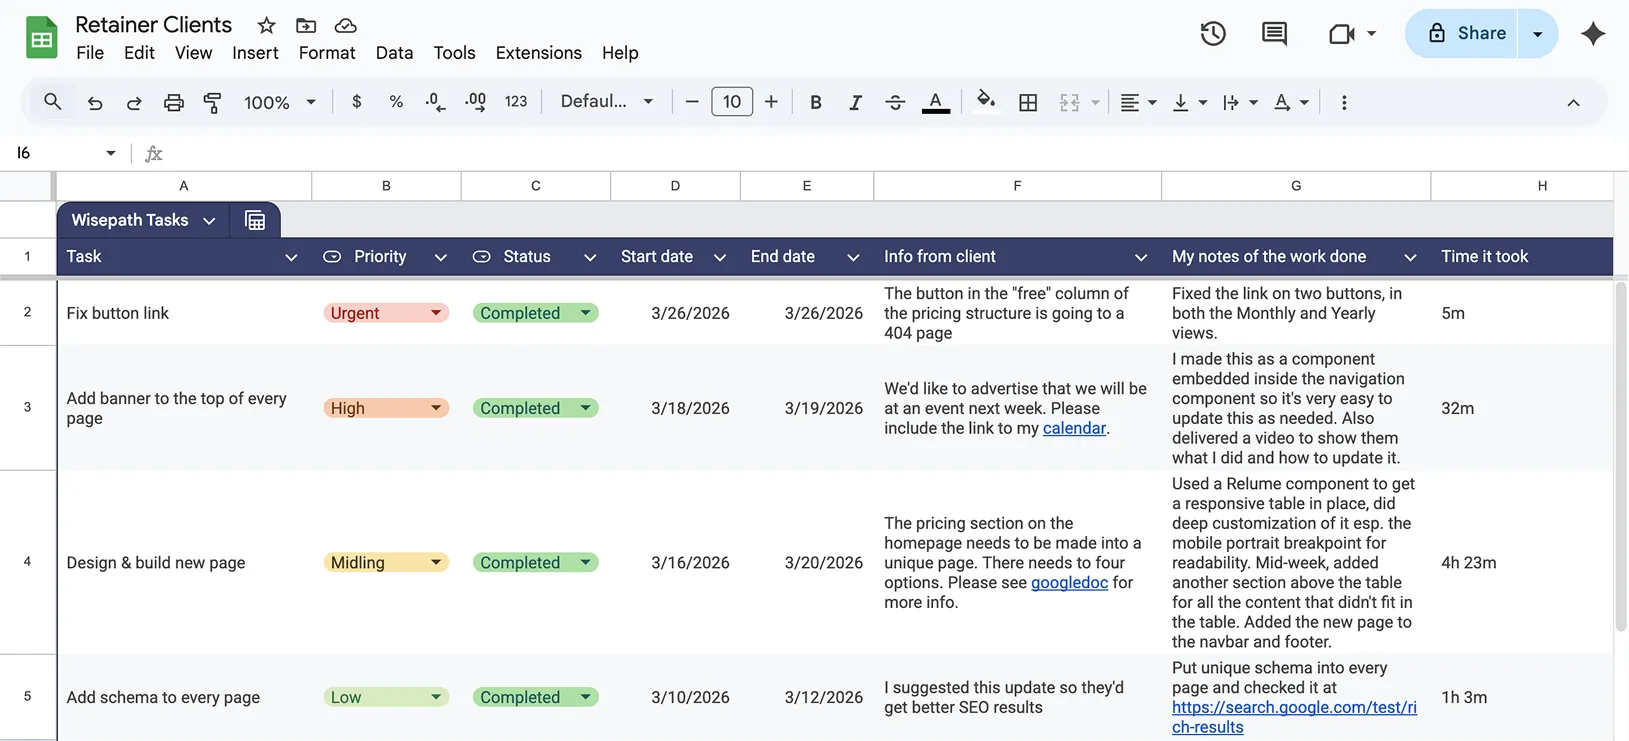Open Gemini sparkle assistant icon

[x=1593, y=33]
